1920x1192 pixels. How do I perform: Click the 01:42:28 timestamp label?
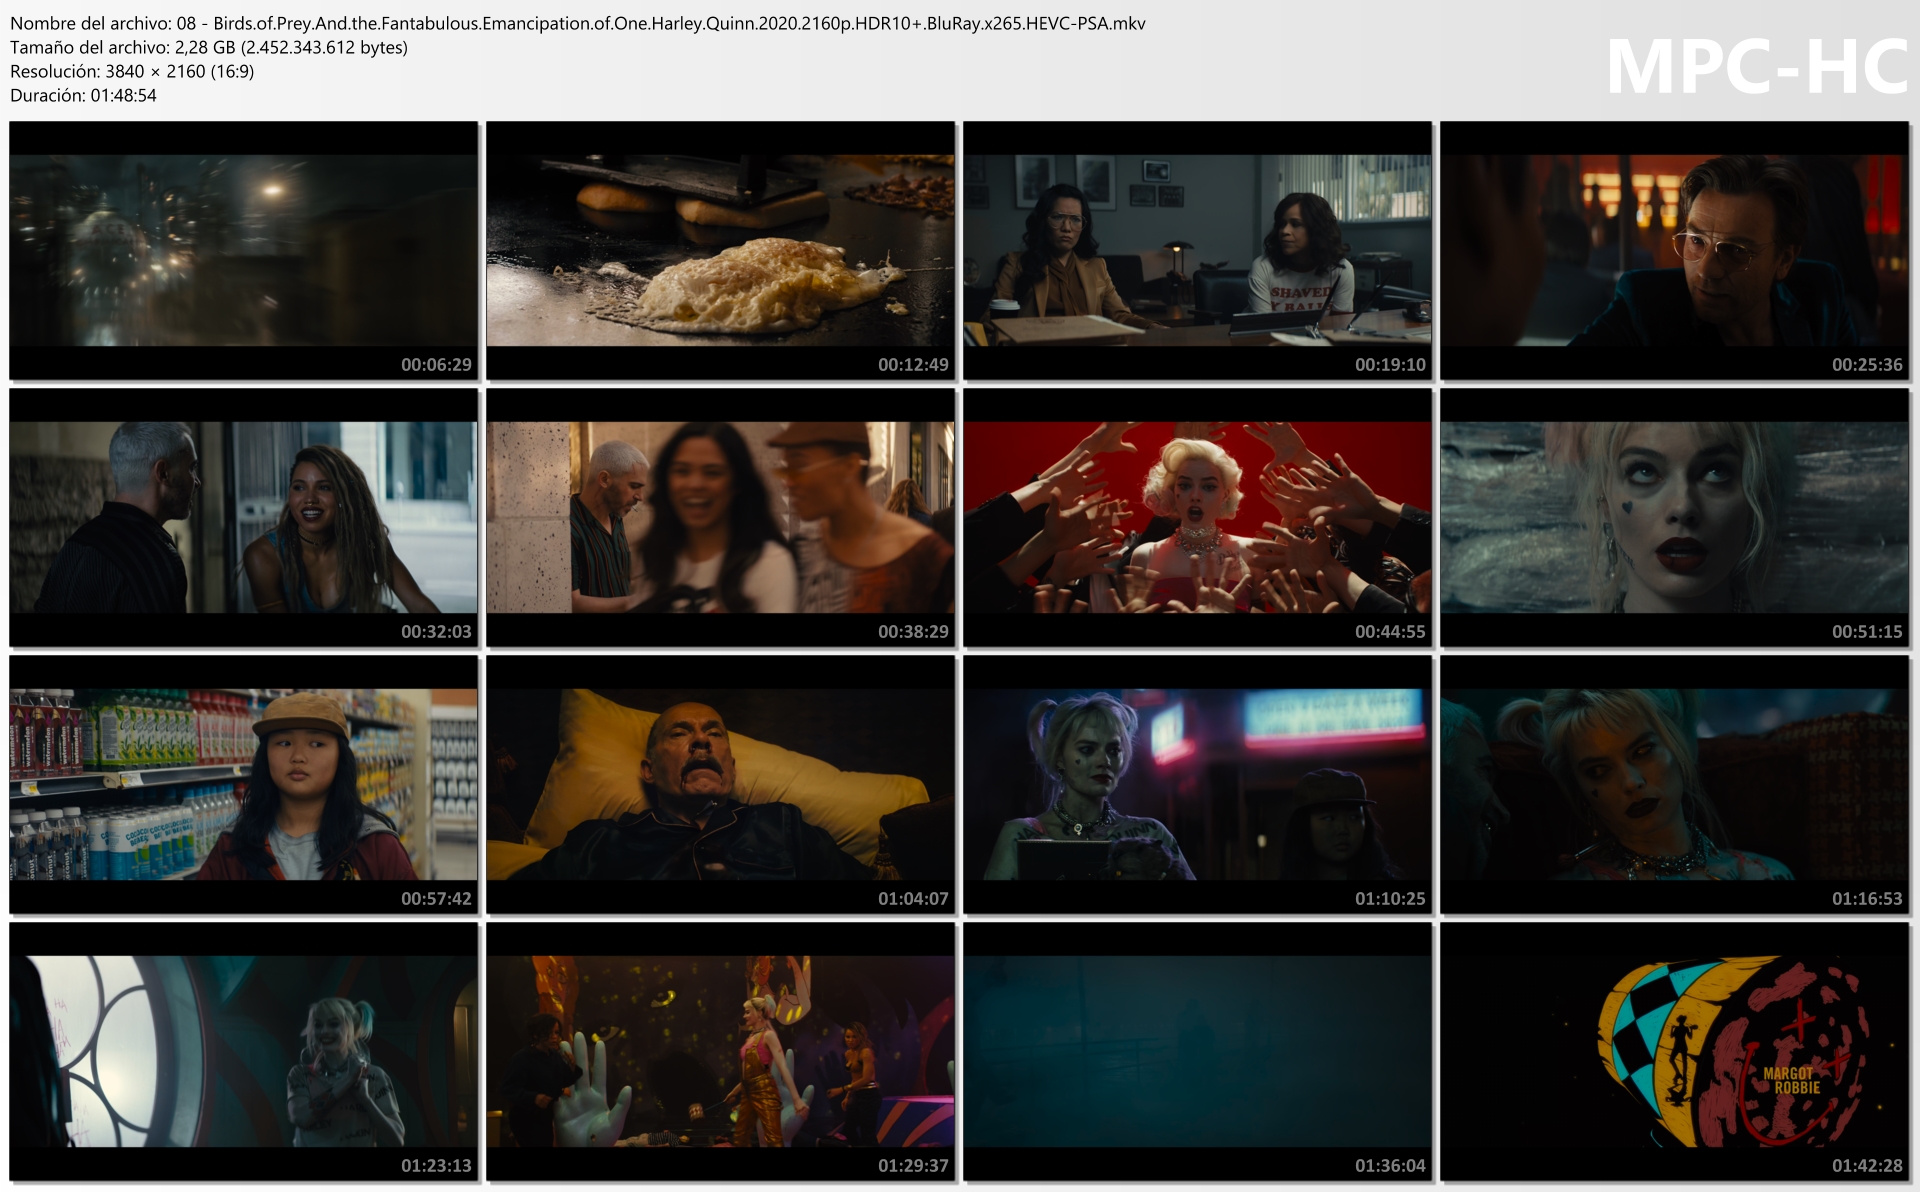1867,1166
